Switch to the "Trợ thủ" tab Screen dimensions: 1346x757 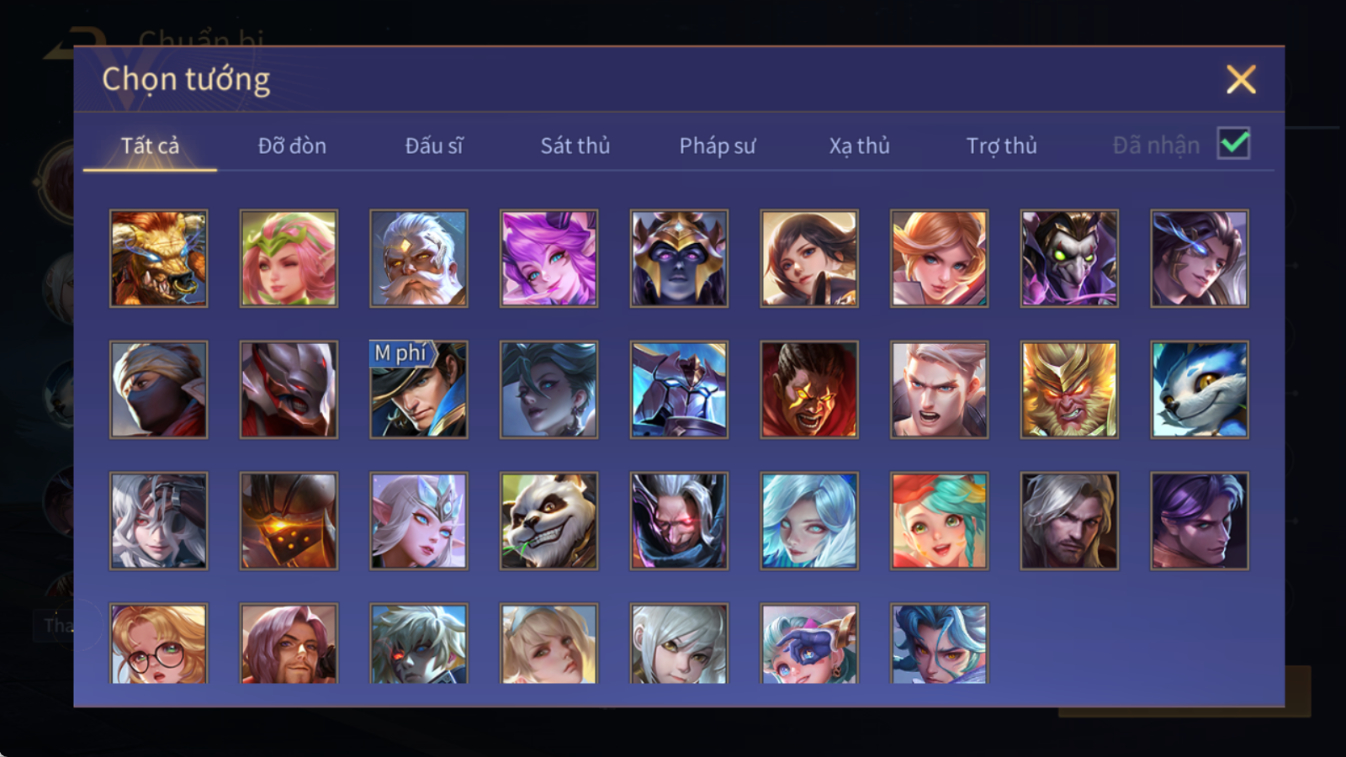[1001, 146]
